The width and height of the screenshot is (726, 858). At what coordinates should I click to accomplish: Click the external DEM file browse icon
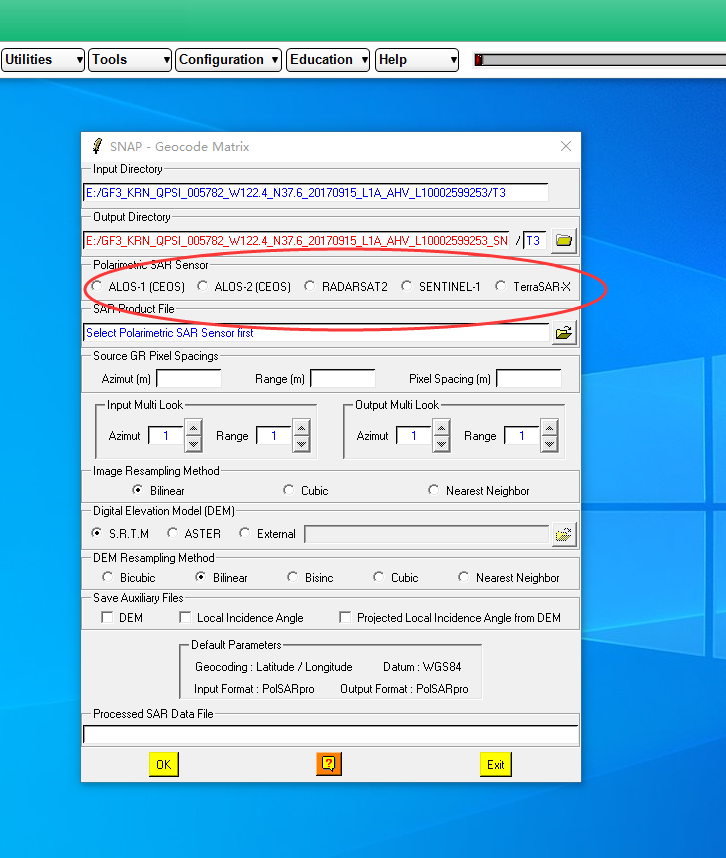click(x=564, y=534)
